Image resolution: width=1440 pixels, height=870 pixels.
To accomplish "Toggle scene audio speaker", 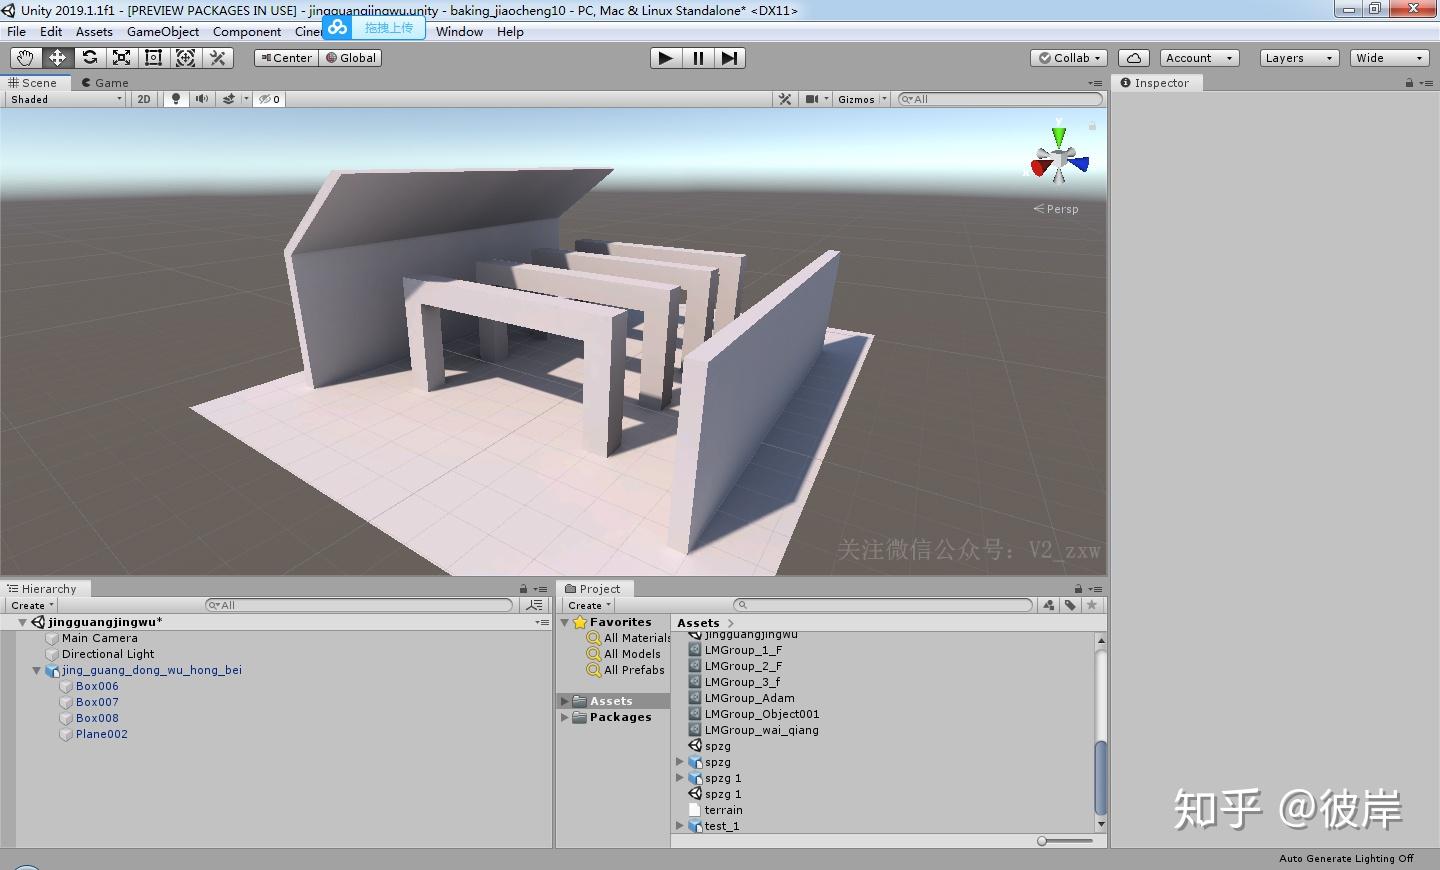I will pos(202,99).
